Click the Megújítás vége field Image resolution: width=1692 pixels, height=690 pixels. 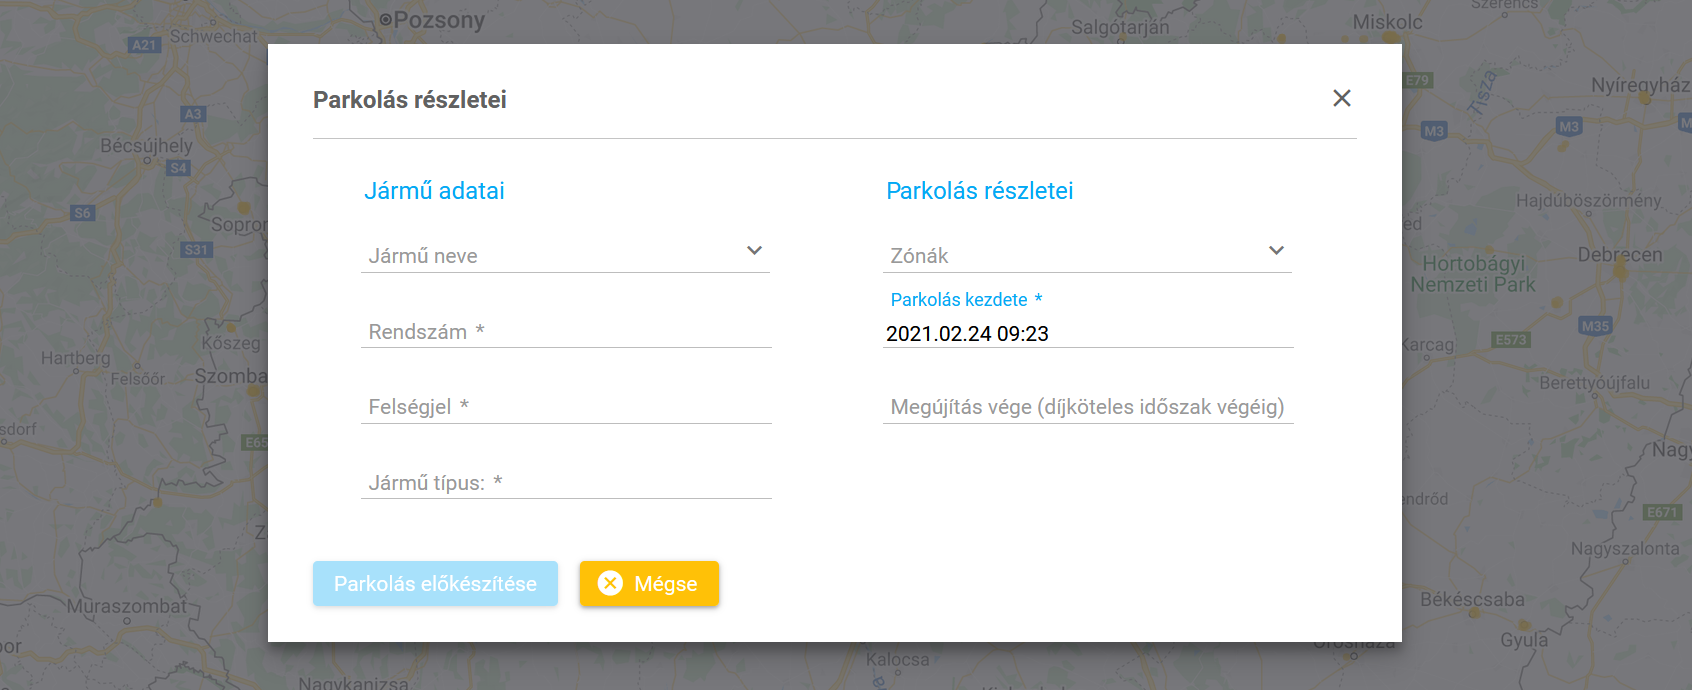(1087, 407)
